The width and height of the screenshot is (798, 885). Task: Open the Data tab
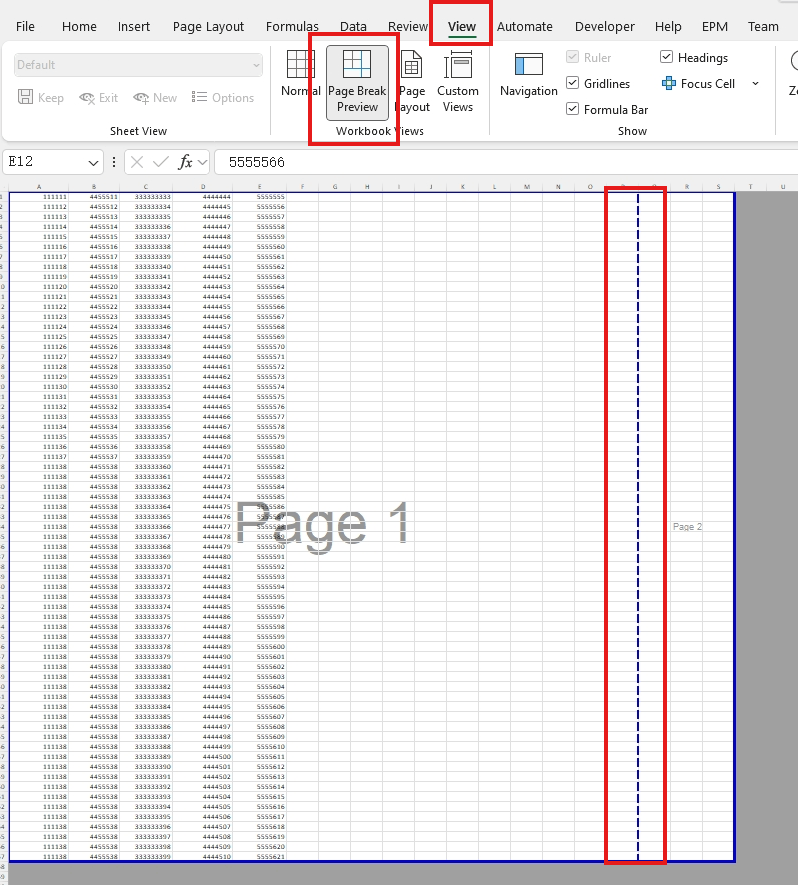[x=353, y=27]
